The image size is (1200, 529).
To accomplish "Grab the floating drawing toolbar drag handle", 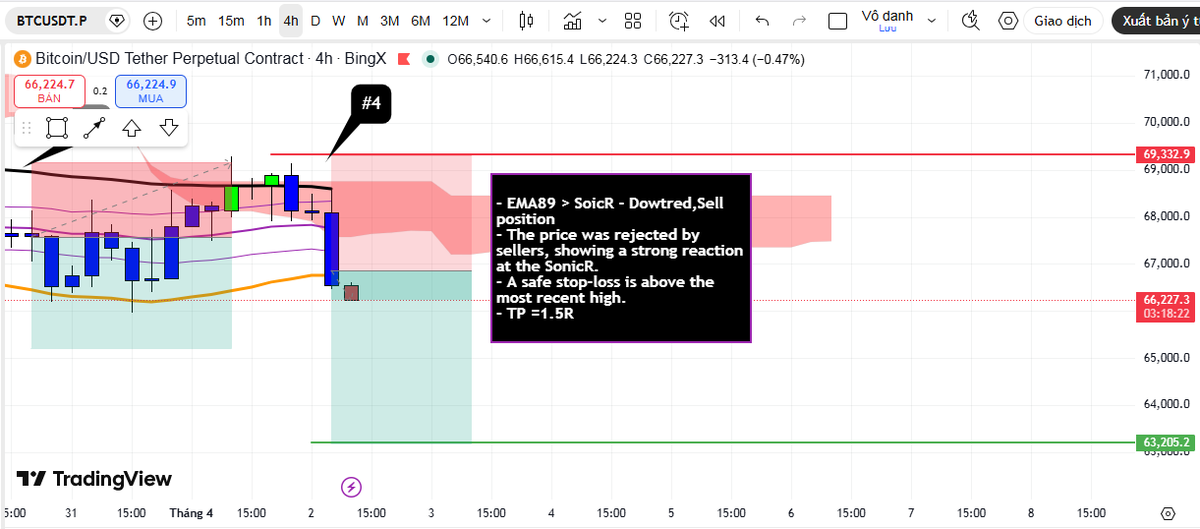I will coord(27,127).
